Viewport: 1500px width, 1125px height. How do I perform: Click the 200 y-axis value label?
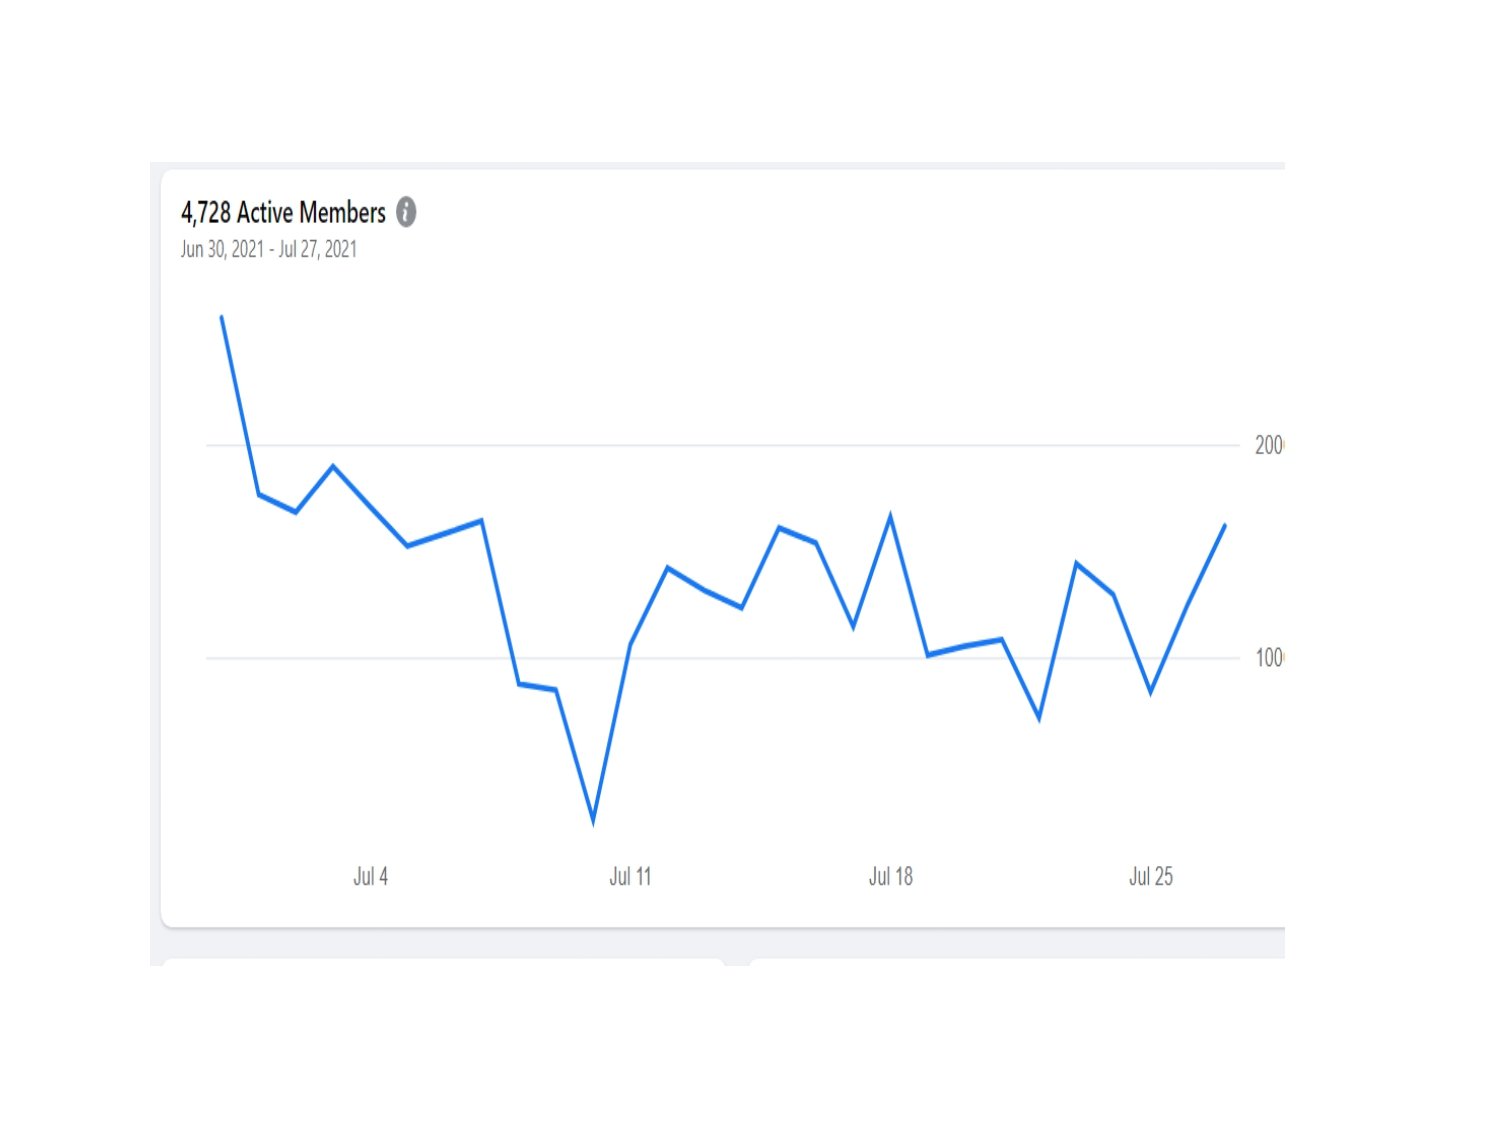point(1268,445)
